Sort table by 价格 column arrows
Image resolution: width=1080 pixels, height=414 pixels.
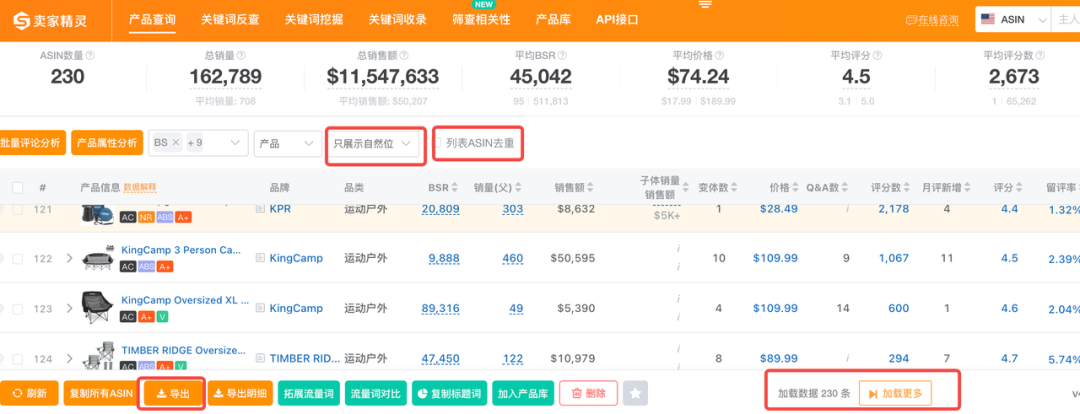click(796, 187)
